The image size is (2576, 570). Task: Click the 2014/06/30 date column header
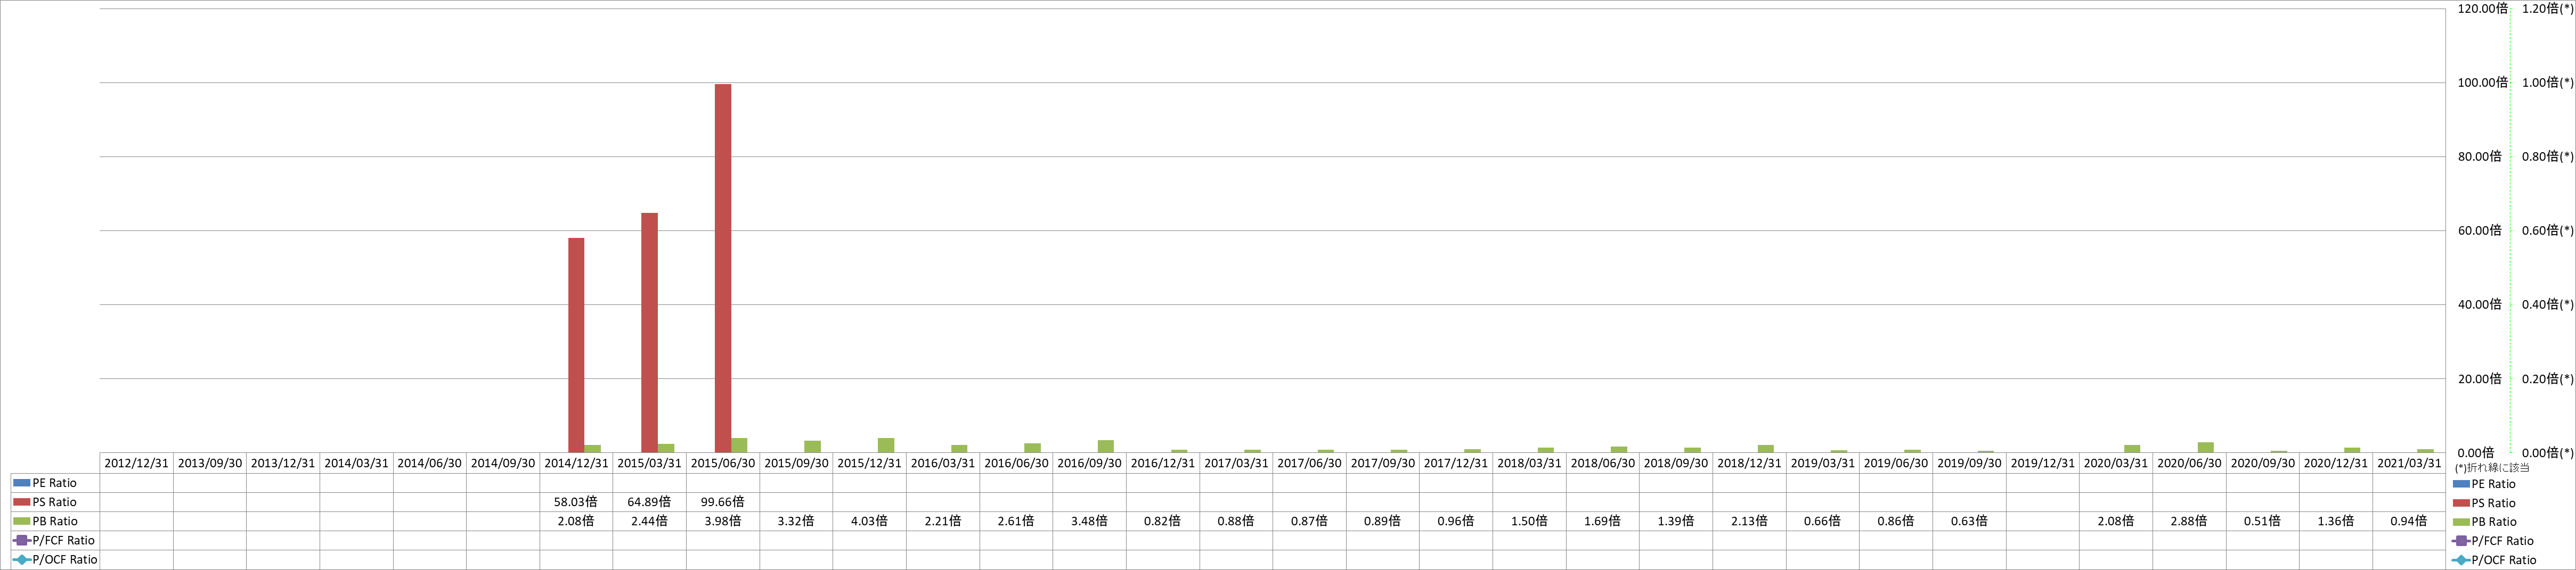[x=430, y=463]
